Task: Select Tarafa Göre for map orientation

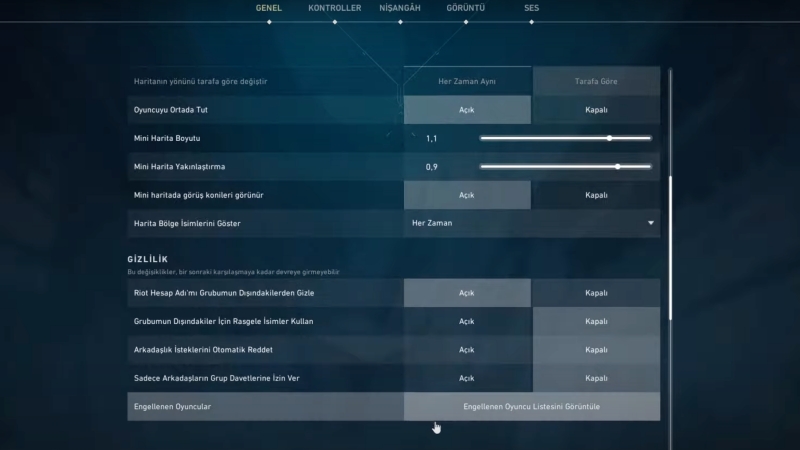Action: pyautogui.click(x=596, y=81)
